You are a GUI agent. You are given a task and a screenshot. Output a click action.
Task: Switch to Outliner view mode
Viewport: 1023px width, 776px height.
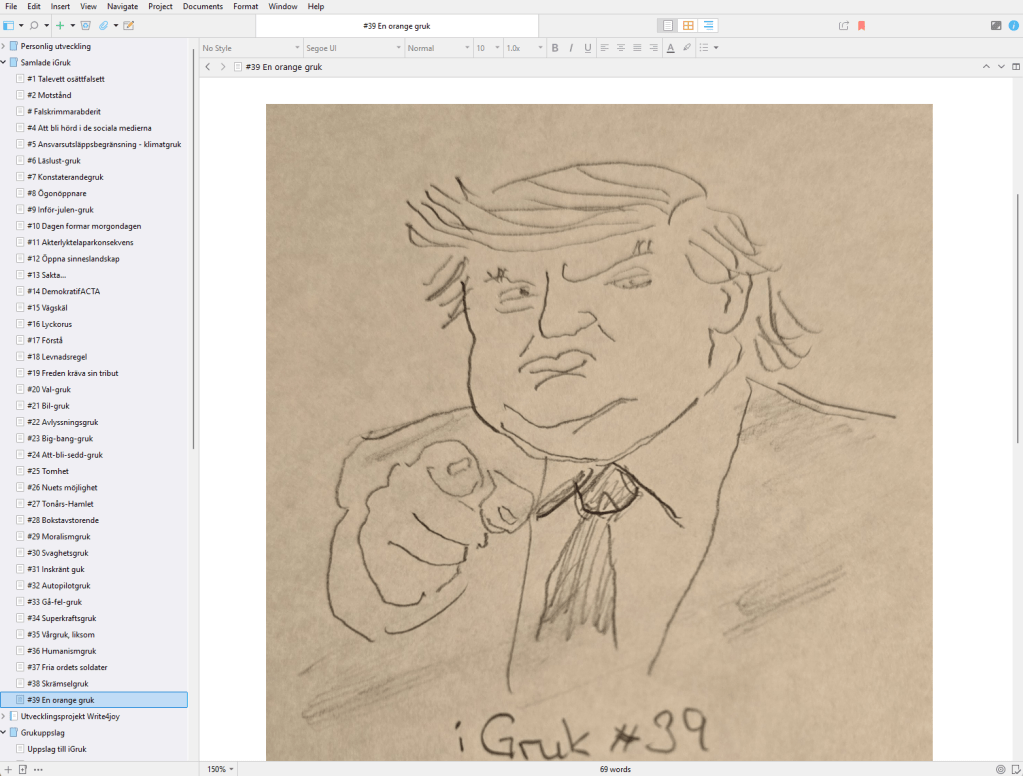[x=708, y=25]
